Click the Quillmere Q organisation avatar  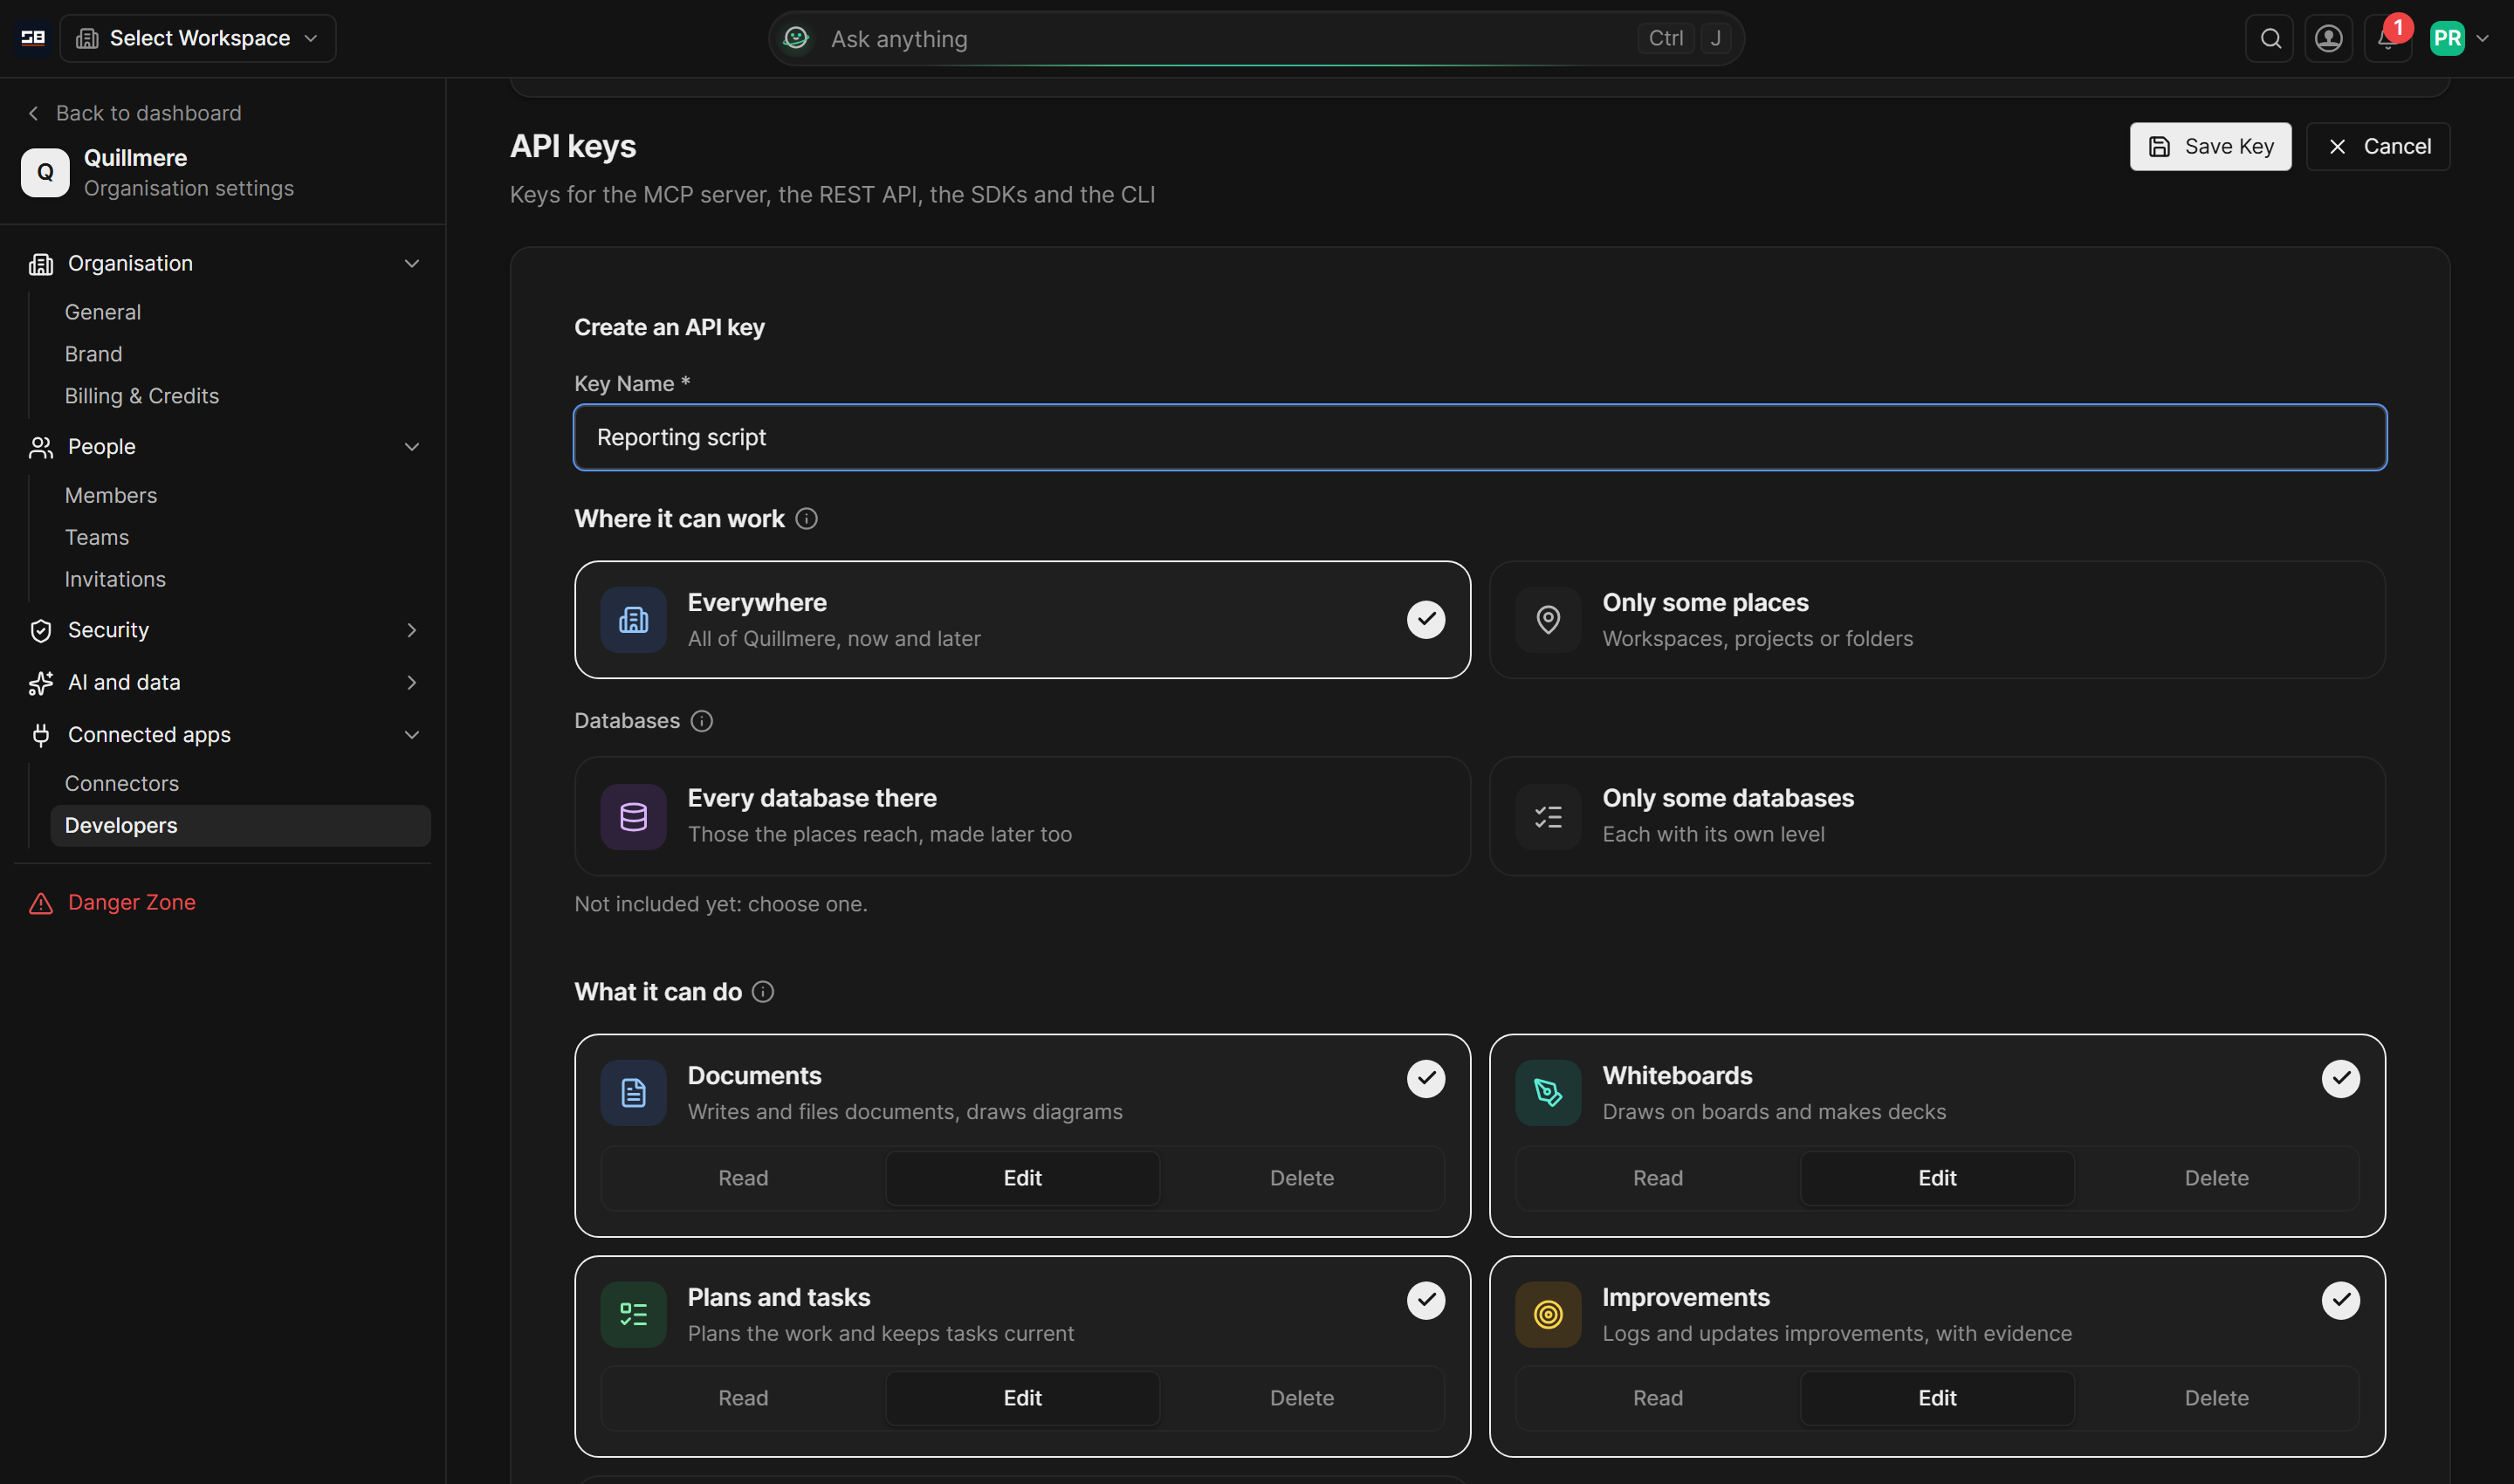[45, 172]
